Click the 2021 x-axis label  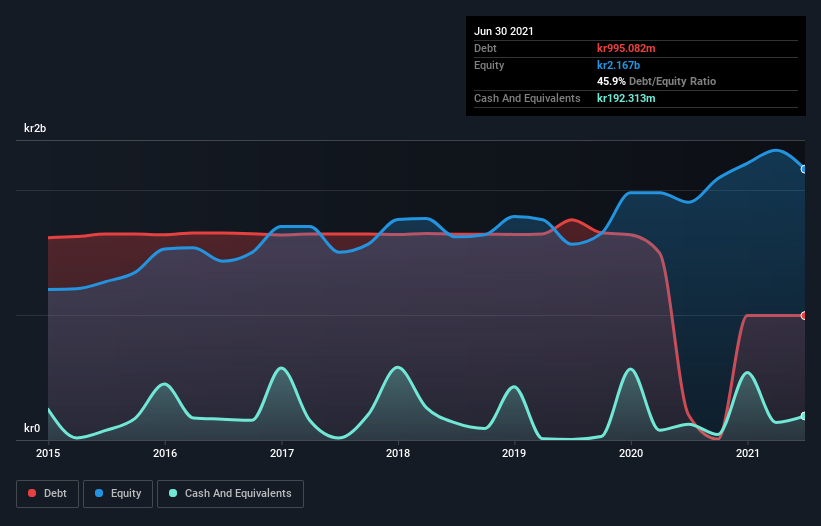pos(748,453)
